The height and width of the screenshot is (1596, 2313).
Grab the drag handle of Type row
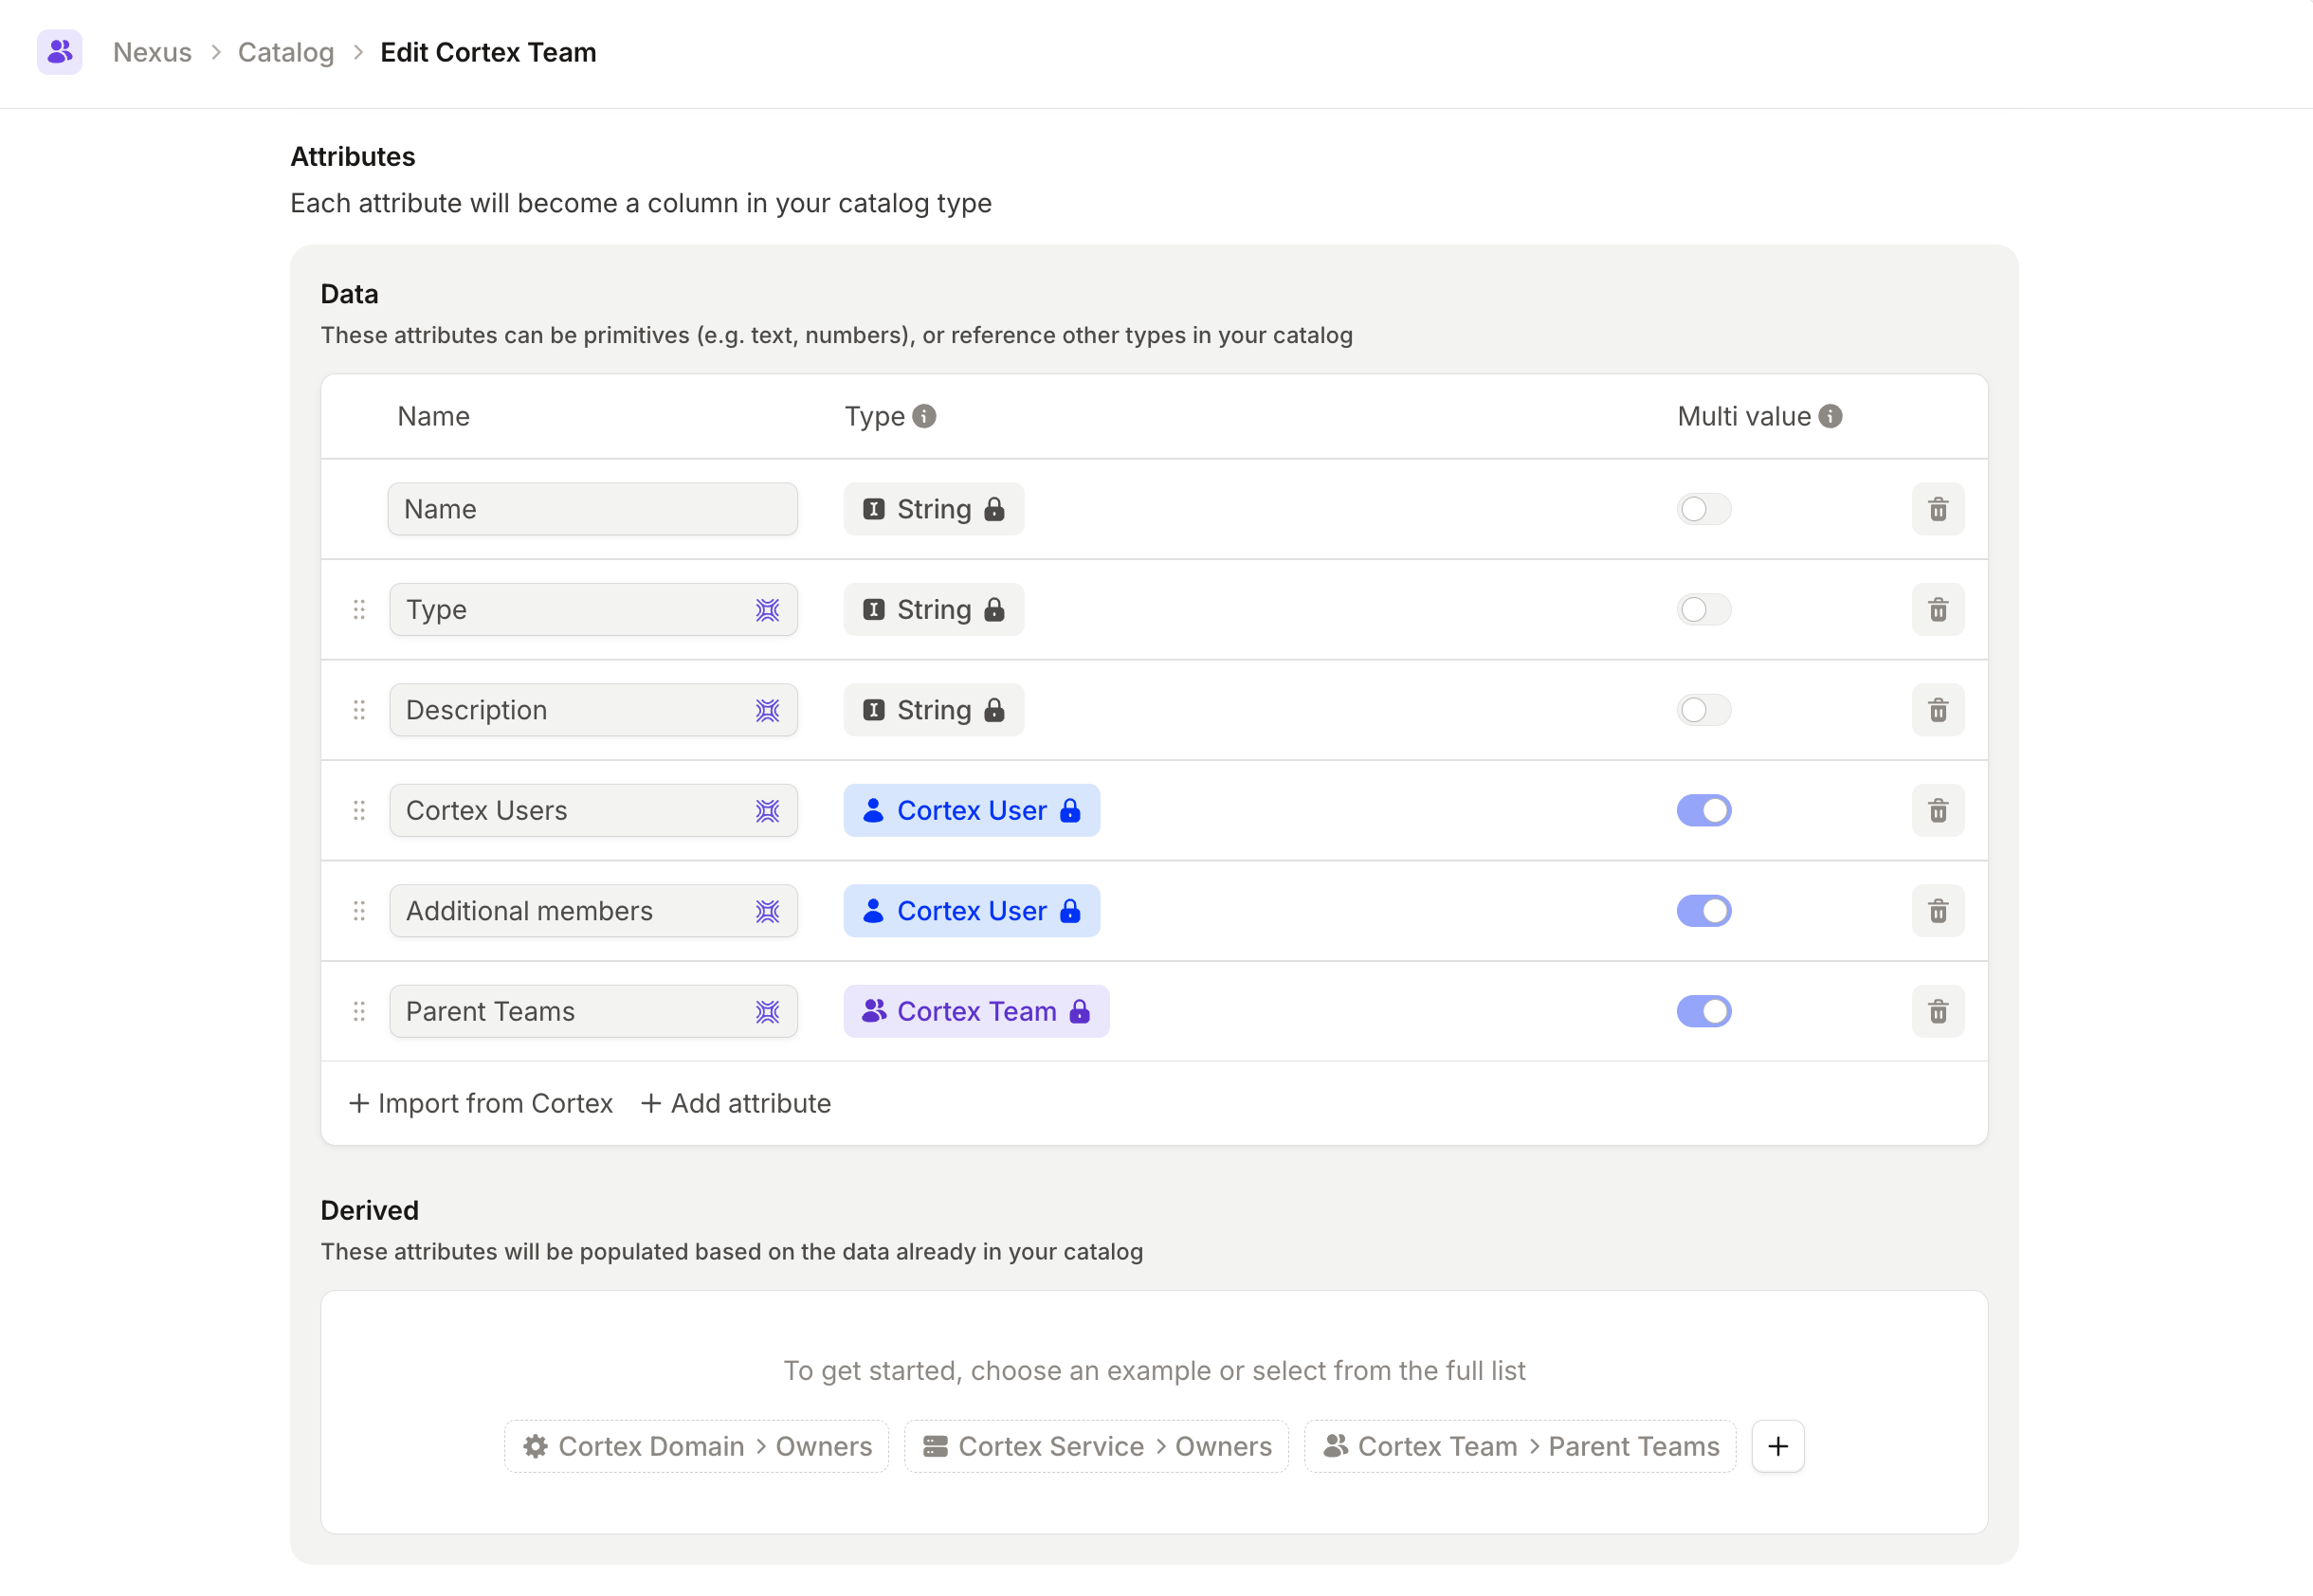359,610
